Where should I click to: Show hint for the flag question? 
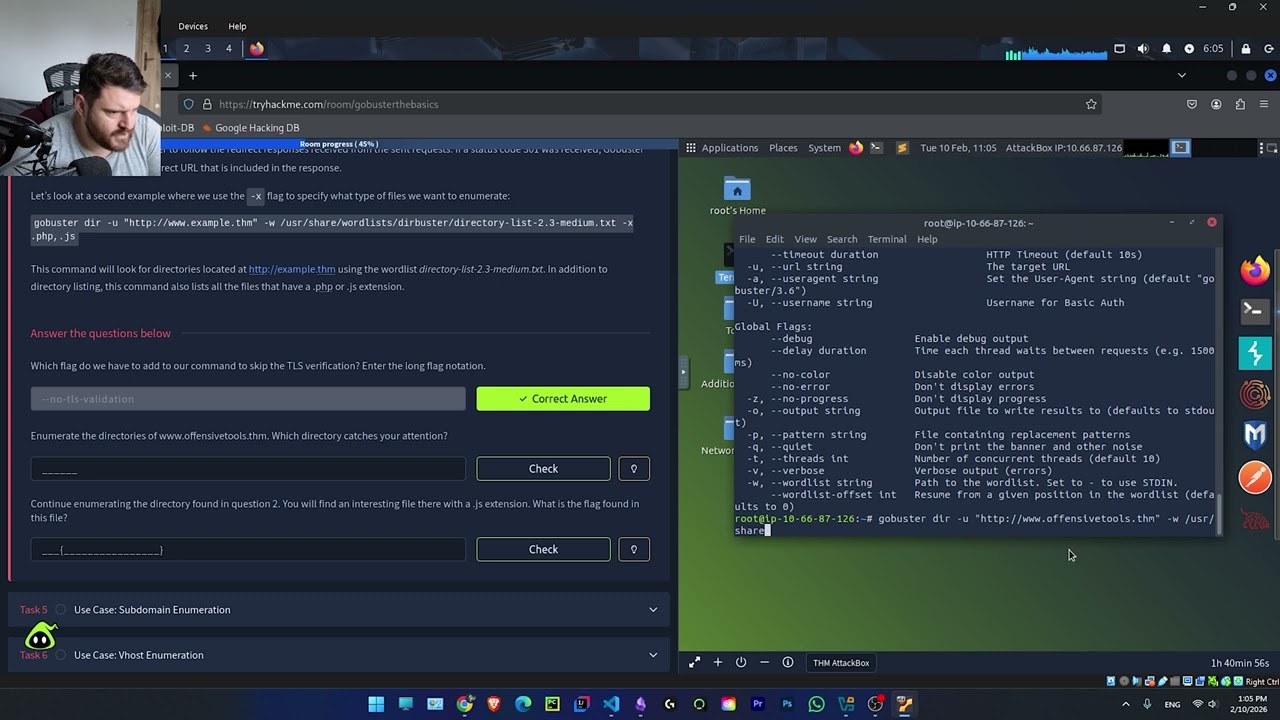(x=634, y=549)
